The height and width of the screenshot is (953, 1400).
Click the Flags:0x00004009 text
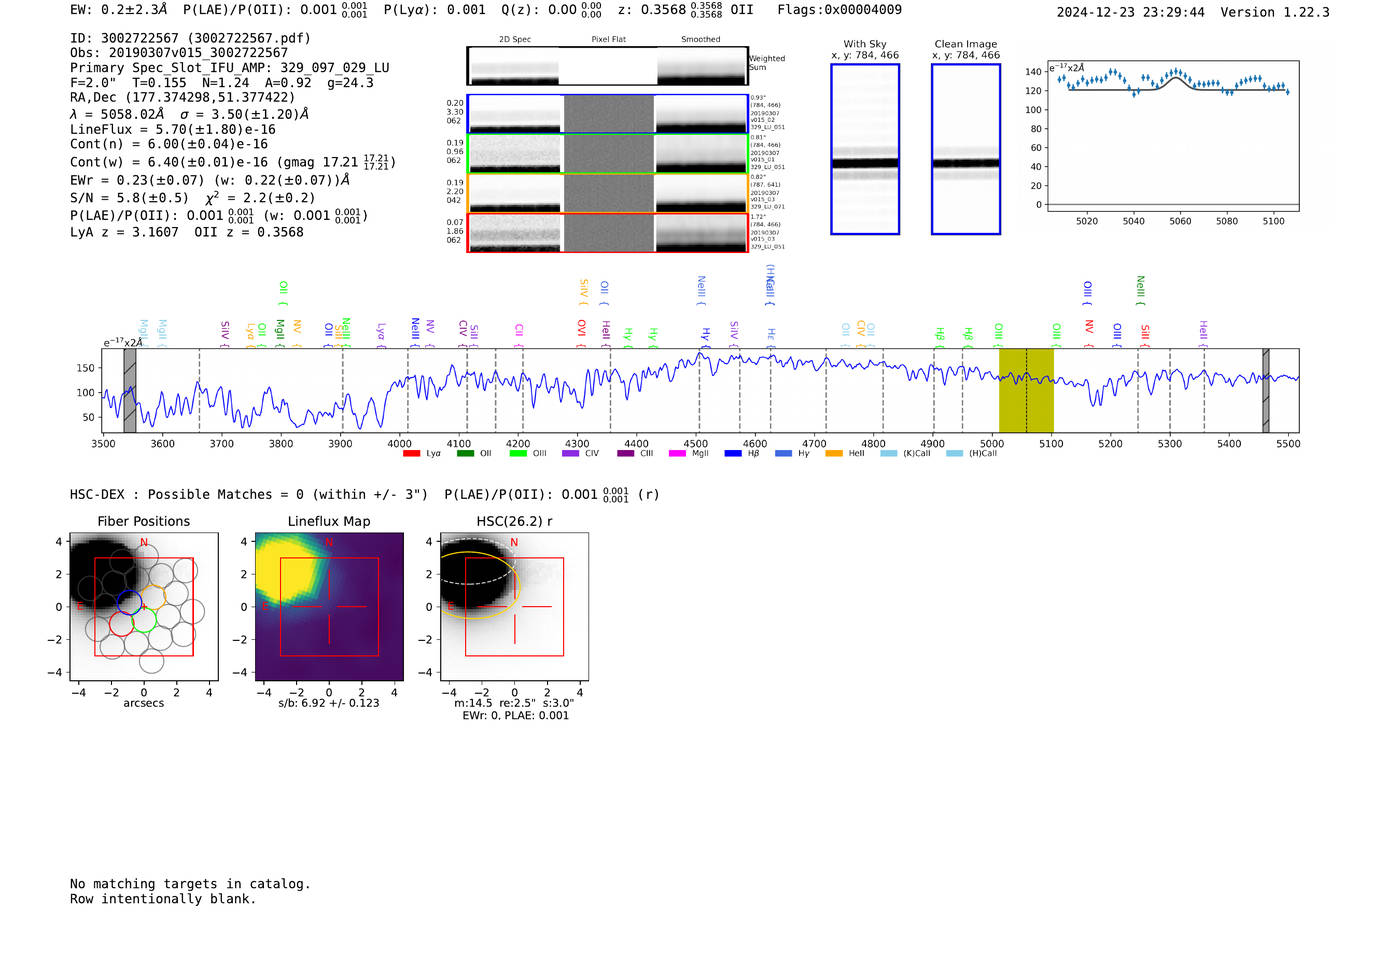(839, 10)
